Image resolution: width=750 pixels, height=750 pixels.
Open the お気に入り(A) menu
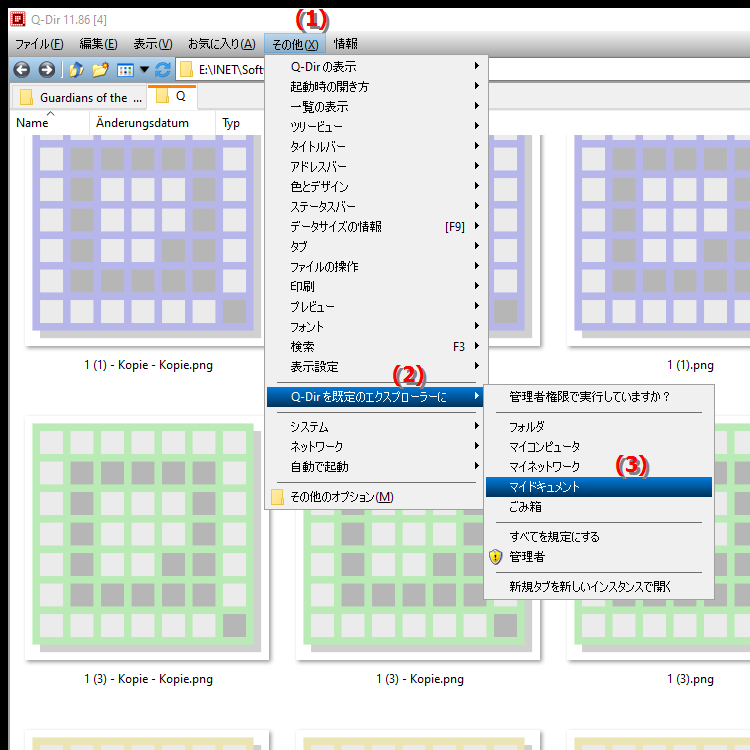pyautogui.click(x=221, y=44)
